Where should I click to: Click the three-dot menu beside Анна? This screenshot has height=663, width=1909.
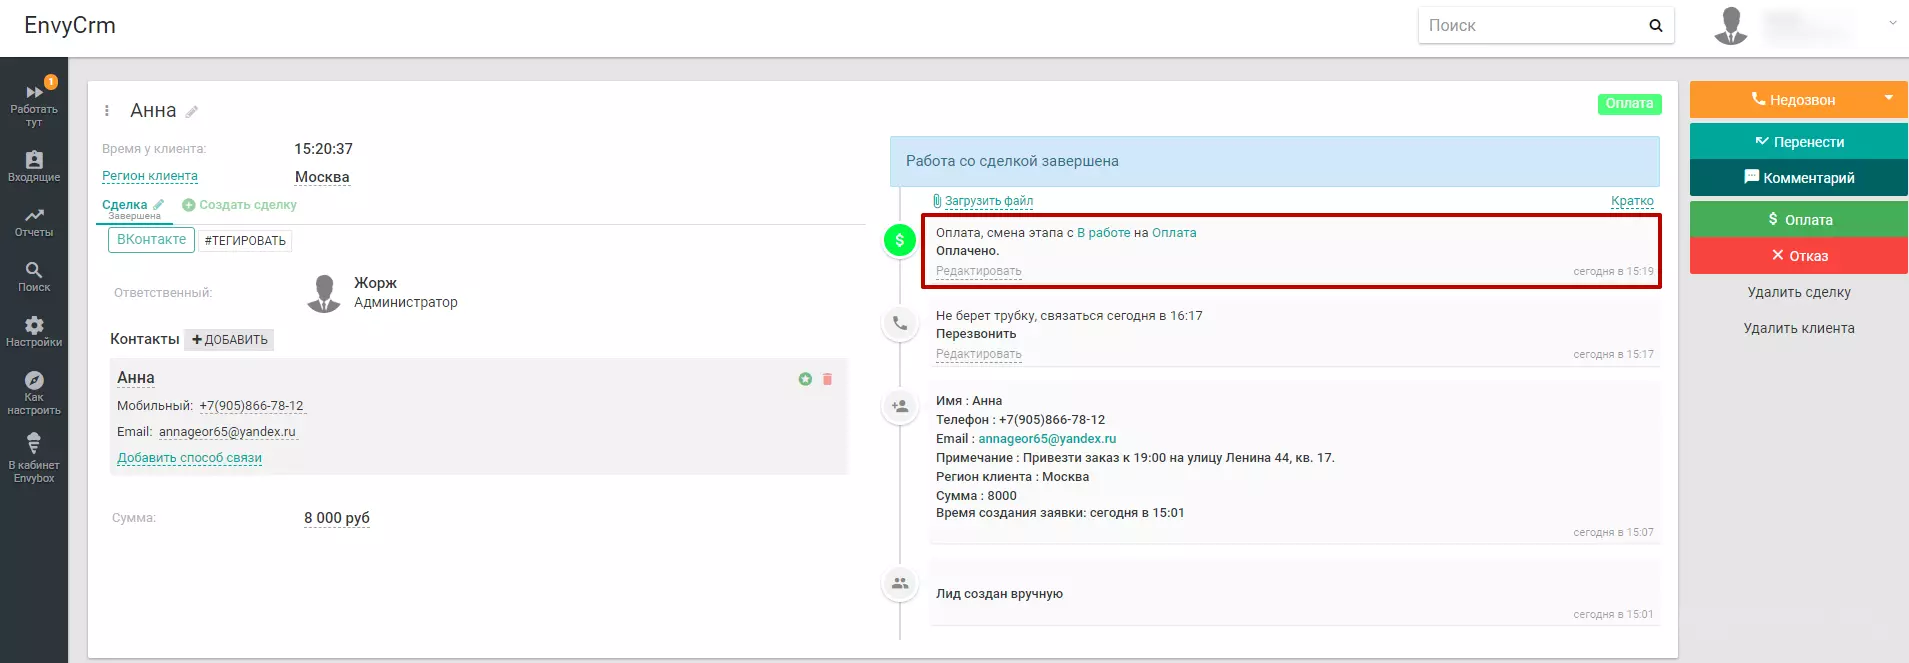107,111
